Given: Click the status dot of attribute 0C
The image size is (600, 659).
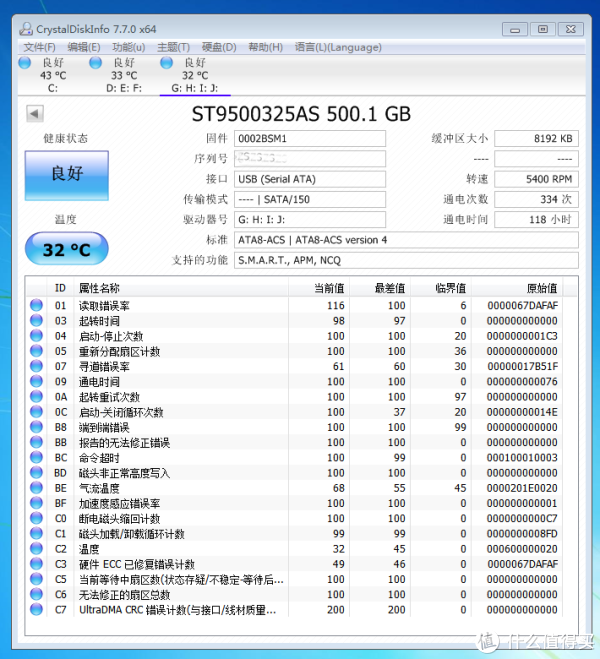Looking at the screenshot, I should coord(37,412).
